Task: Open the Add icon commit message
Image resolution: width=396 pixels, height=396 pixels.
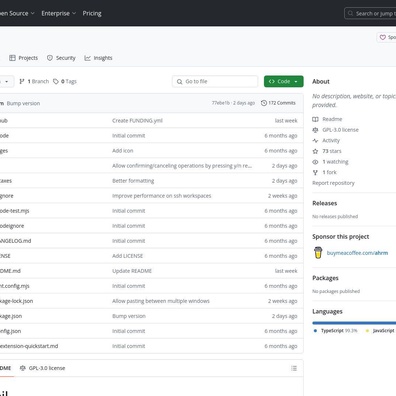Action: [123, 151]
